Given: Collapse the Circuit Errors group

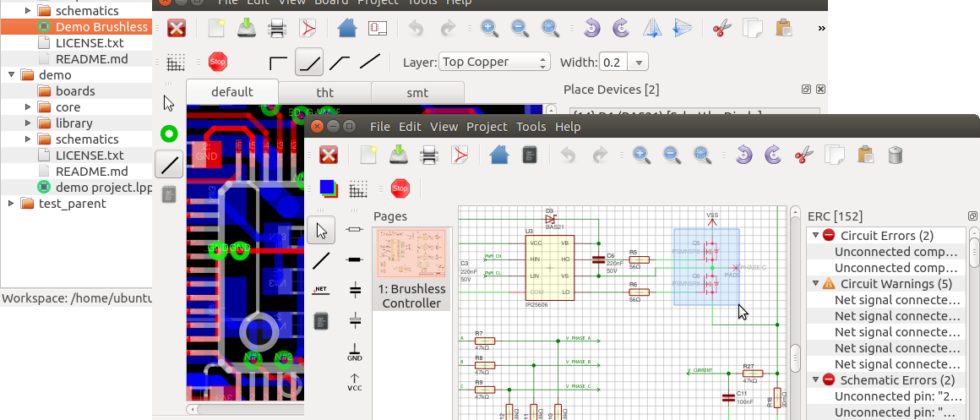Looking at the screenshot, I should click(813, 235).
